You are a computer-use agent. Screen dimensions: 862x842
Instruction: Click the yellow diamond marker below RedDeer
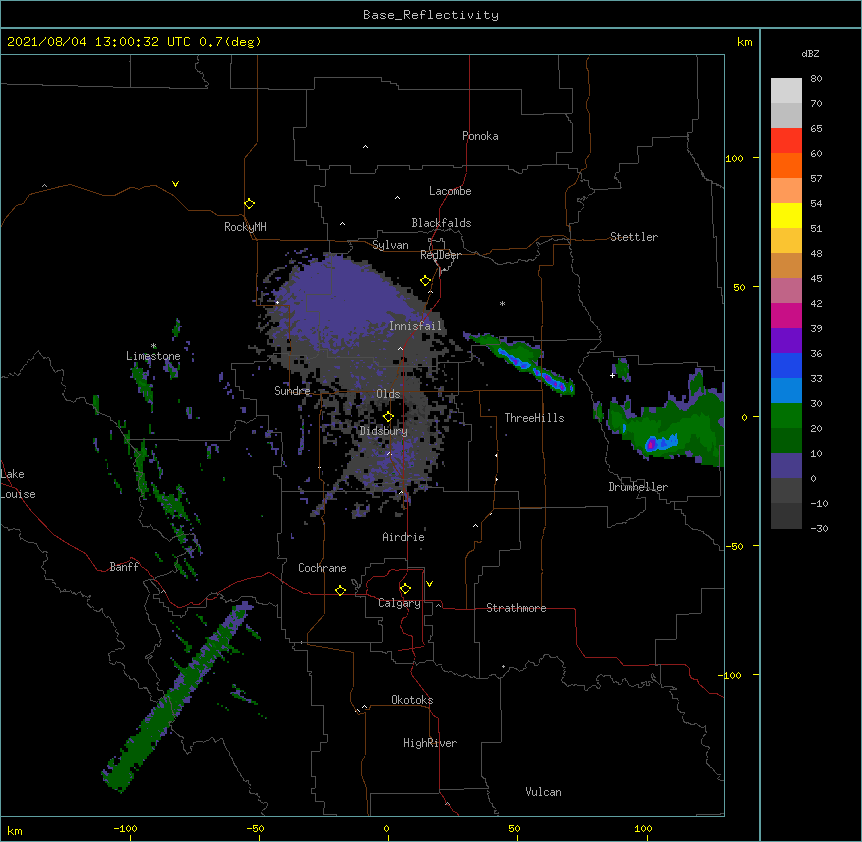coord(426,281)
